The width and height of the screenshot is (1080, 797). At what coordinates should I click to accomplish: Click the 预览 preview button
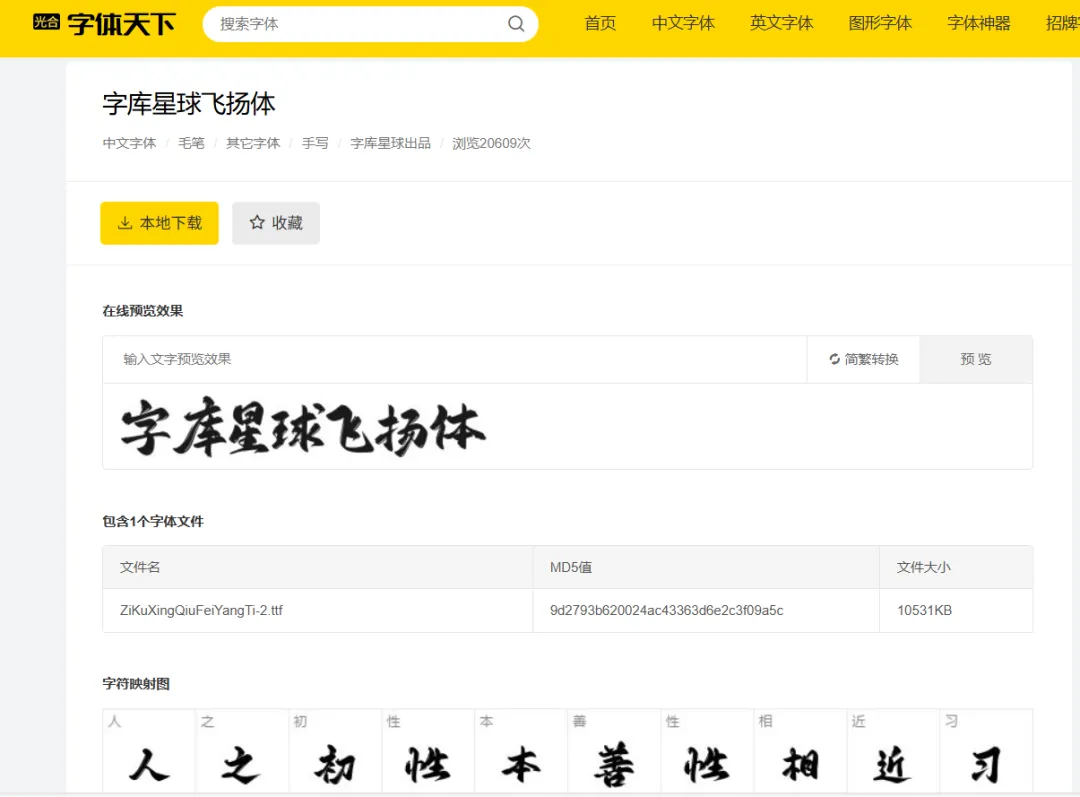pyautogui.click(x=976, y=360)
